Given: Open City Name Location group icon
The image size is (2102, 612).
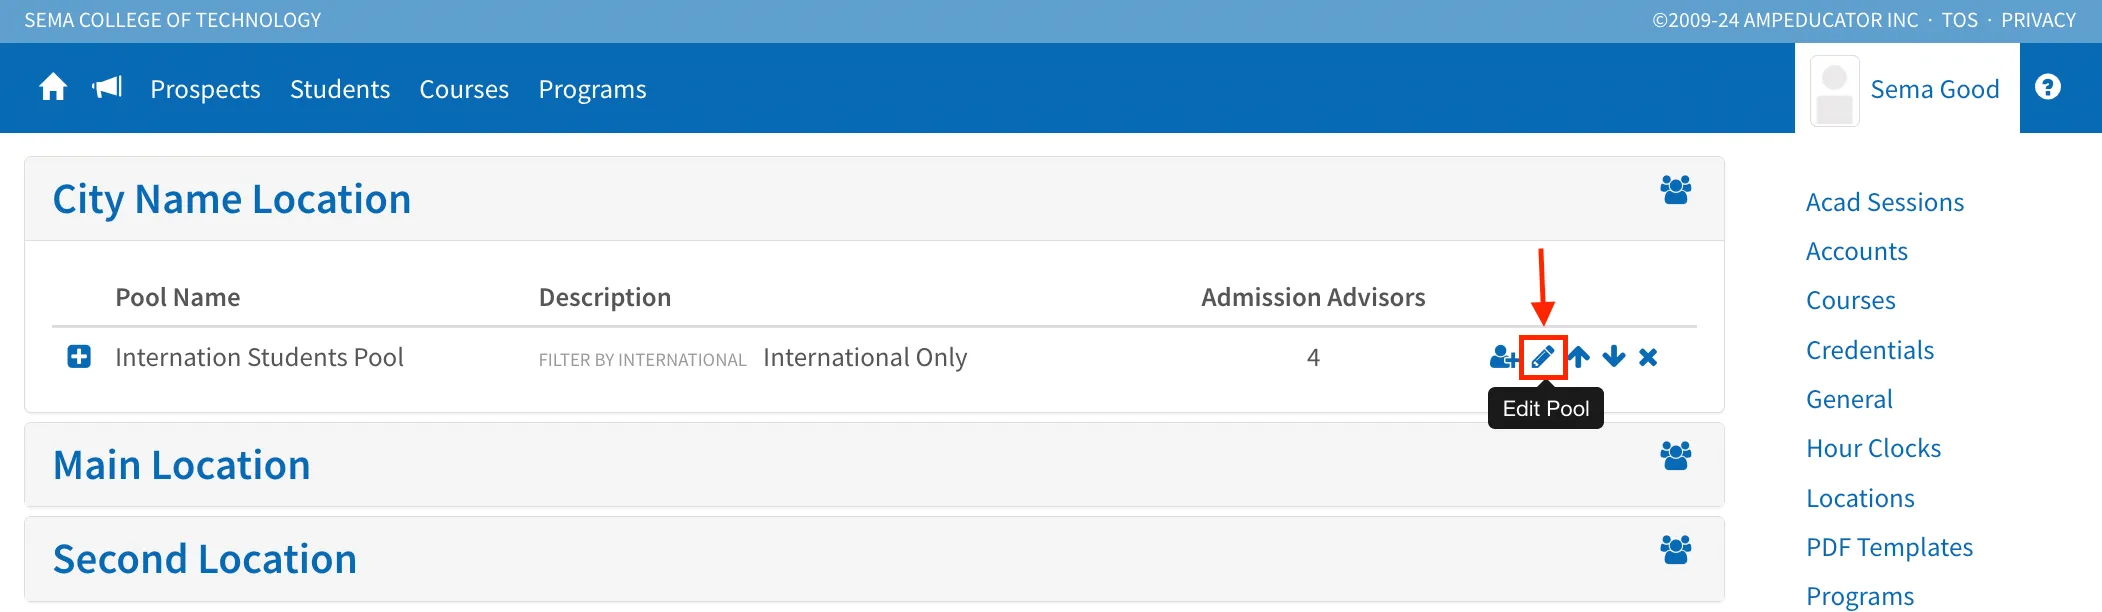Looking at the screenshot, I should click(x=1676, y=189).
